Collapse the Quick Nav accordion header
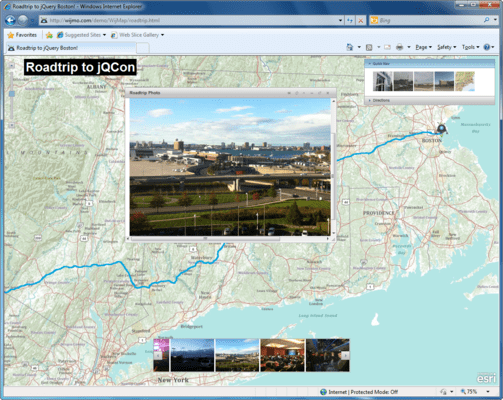 [x=430, y=63]
